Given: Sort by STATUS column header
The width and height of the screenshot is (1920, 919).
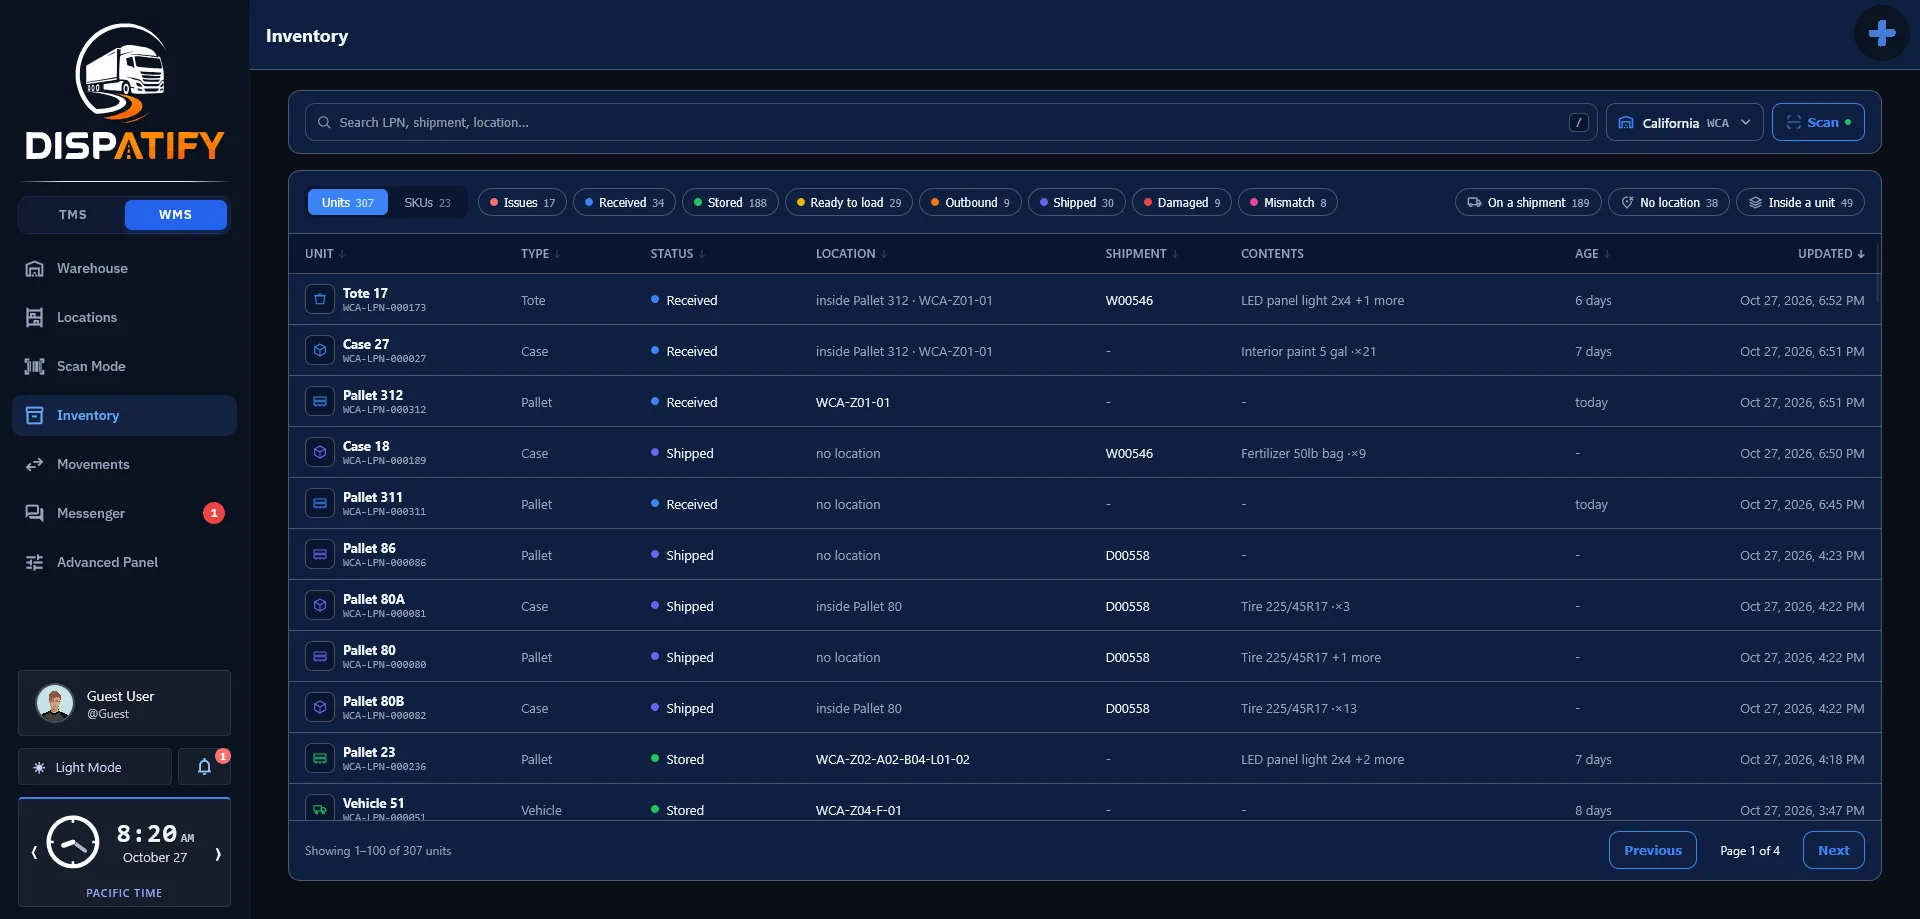Looking at the screenshot, I should pyautogui.click(x=677, y=254).
